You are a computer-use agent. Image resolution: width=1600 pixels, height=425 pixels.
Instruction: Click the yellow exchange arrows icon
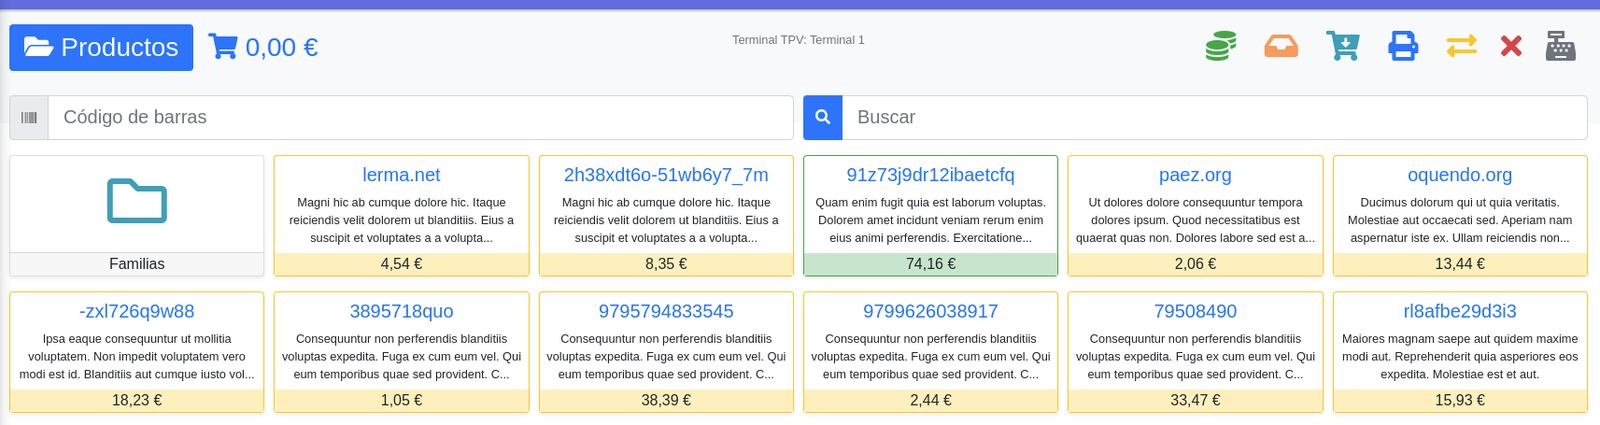click(1461, 46)
